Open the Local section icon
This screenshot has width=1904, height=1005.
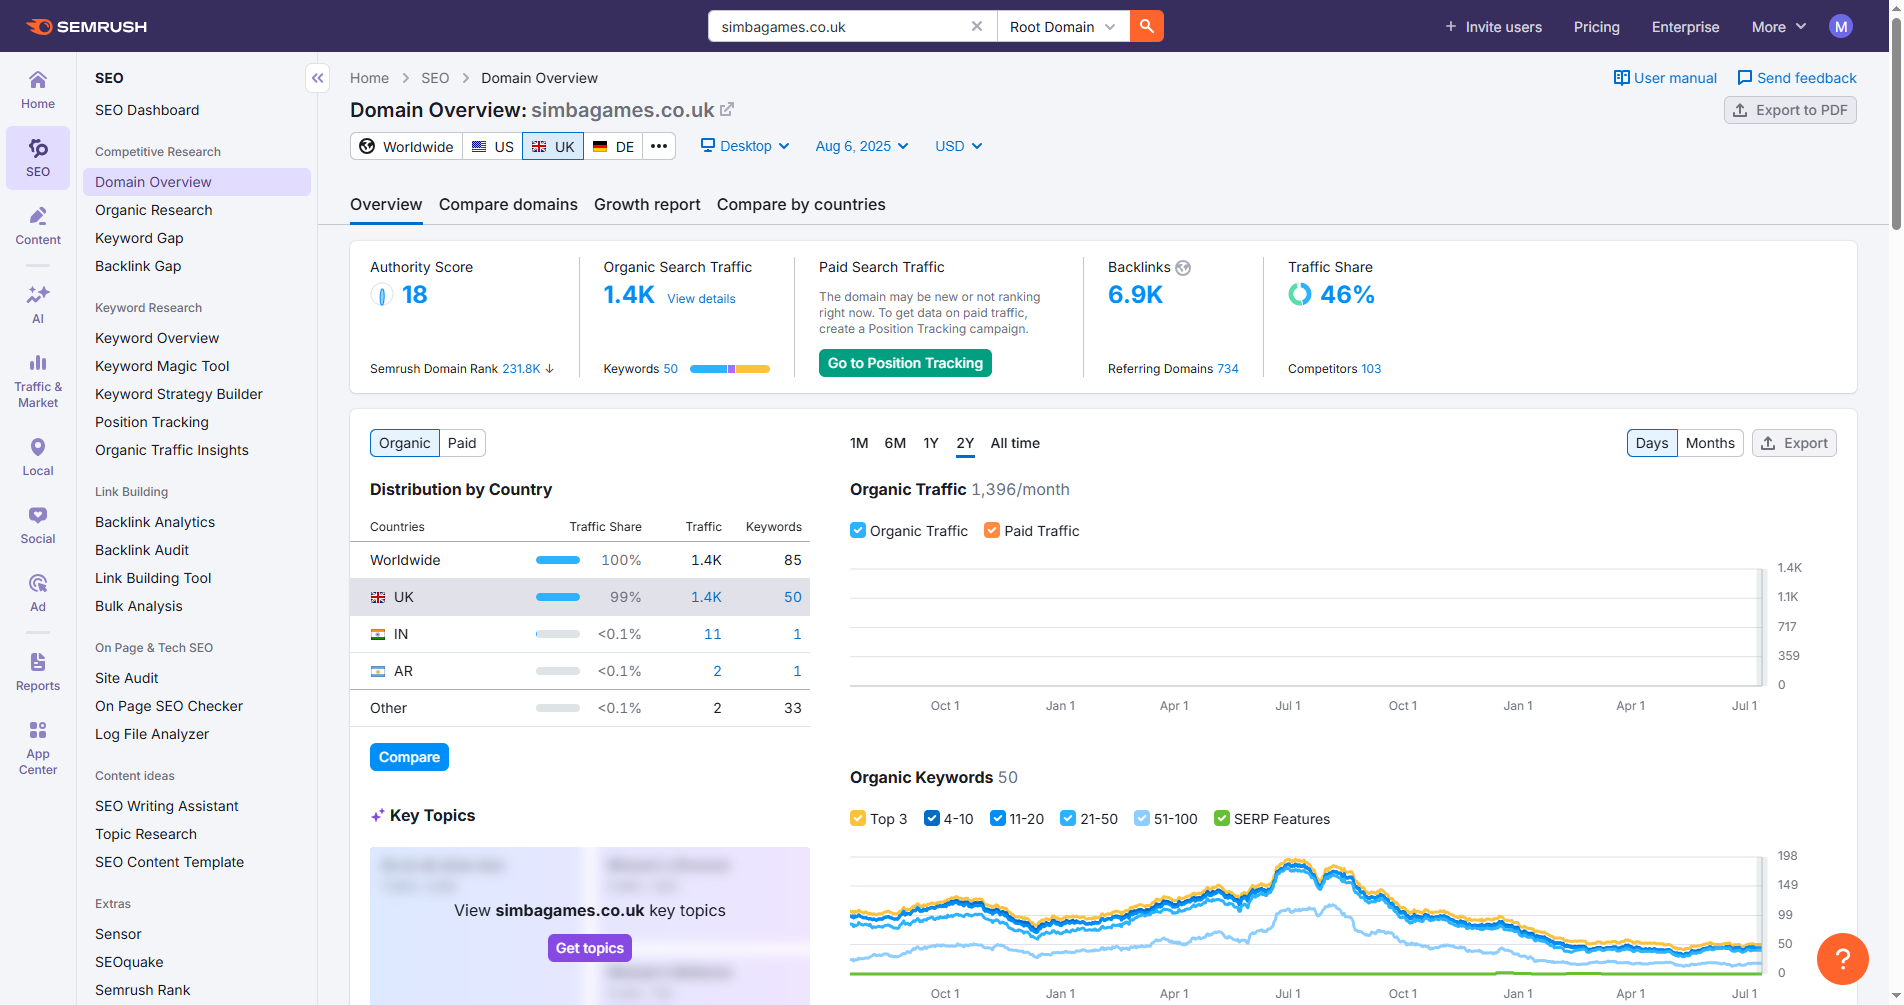click(38, 456)
